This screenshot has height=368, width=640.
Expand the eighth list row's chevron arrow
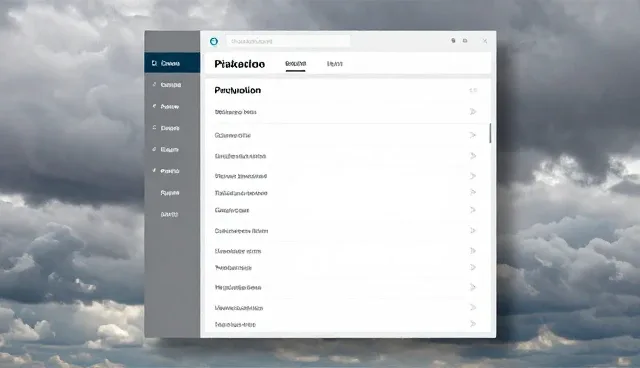[473, 251]
